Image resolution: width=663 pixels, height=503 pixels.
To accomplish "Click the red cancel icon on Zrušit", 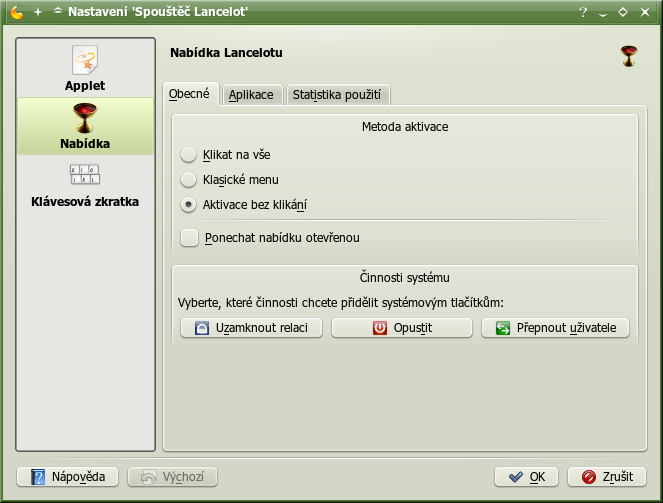I will [589, 477].
